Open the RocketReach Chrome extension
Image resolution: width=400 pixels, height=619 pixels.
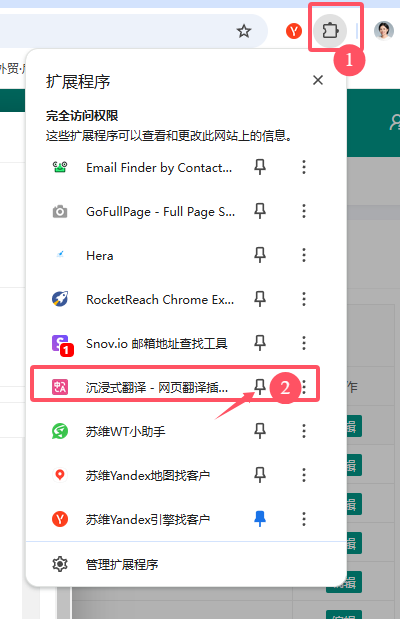point(143,299)
